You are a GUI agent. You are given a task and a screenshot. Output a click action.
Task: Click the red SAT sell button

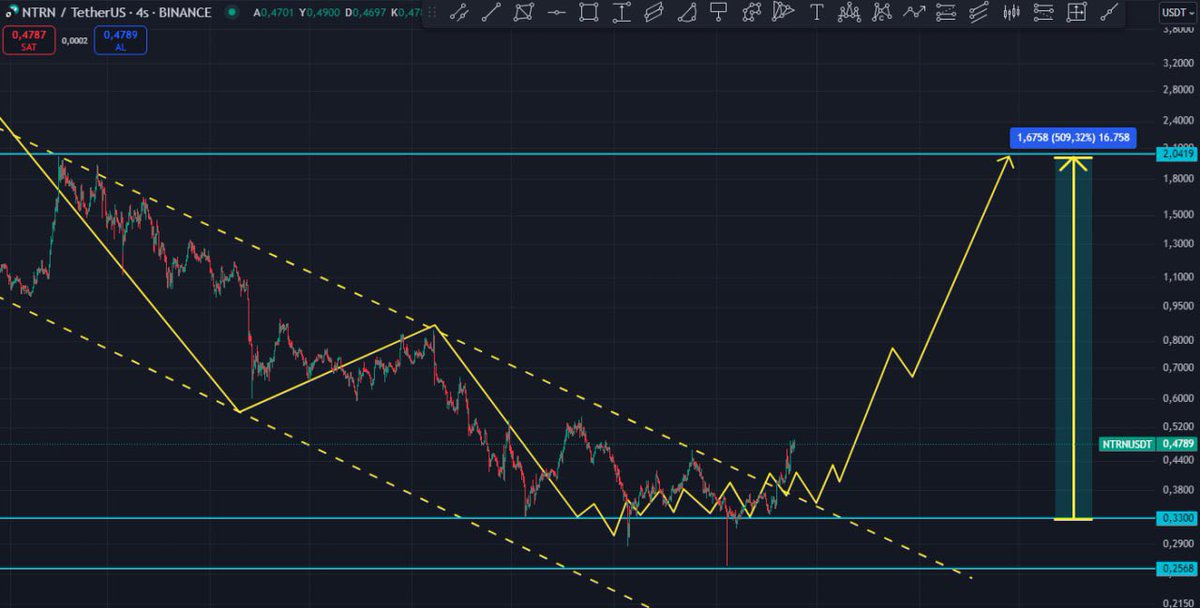pos(29,40)
